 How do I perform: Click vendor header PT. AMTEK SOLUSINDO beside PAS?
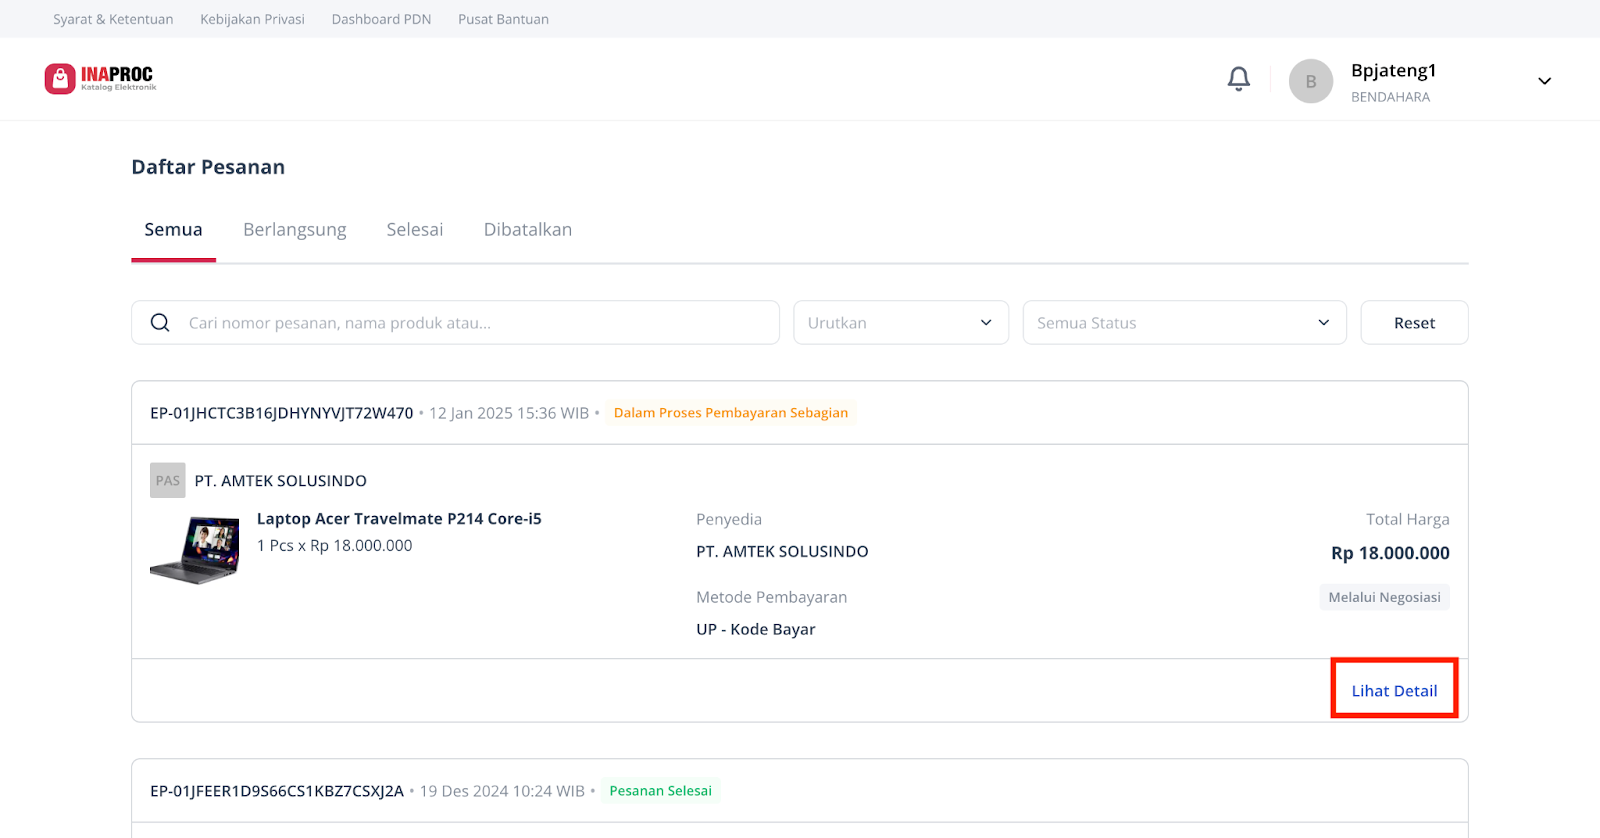coord(280,481)
